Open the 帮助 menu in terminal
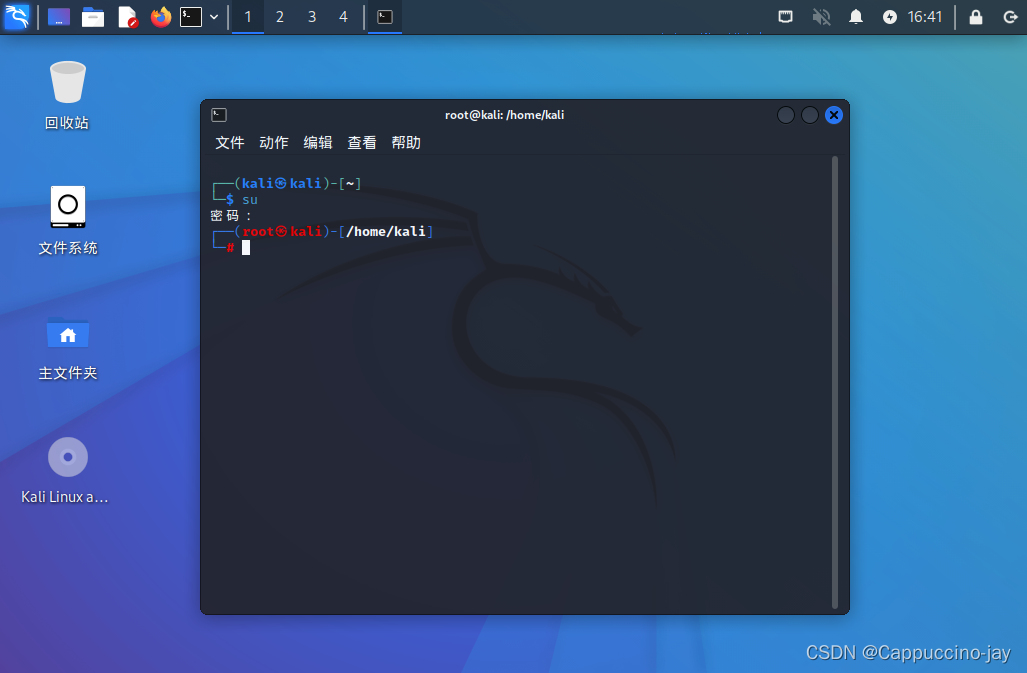 pyautogui.click(x=406, y=143)
